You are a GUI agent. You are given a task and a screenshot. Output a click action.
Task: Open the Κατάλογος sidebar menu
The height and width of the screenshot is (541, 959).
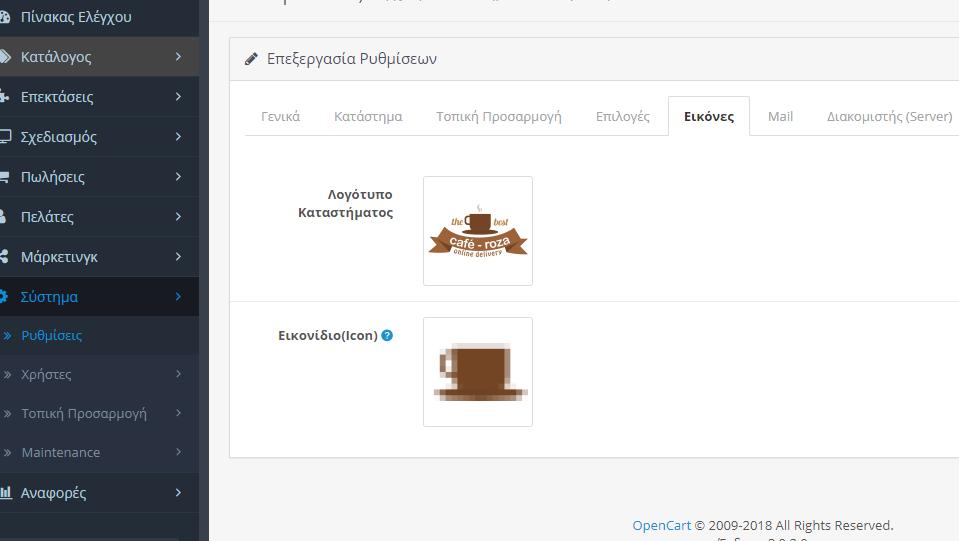99,57
